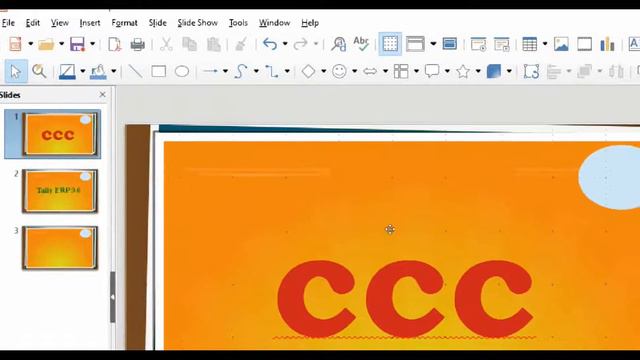
Task: Select the Basic Shapes diamond tool
Action: [x=308, y=71]
